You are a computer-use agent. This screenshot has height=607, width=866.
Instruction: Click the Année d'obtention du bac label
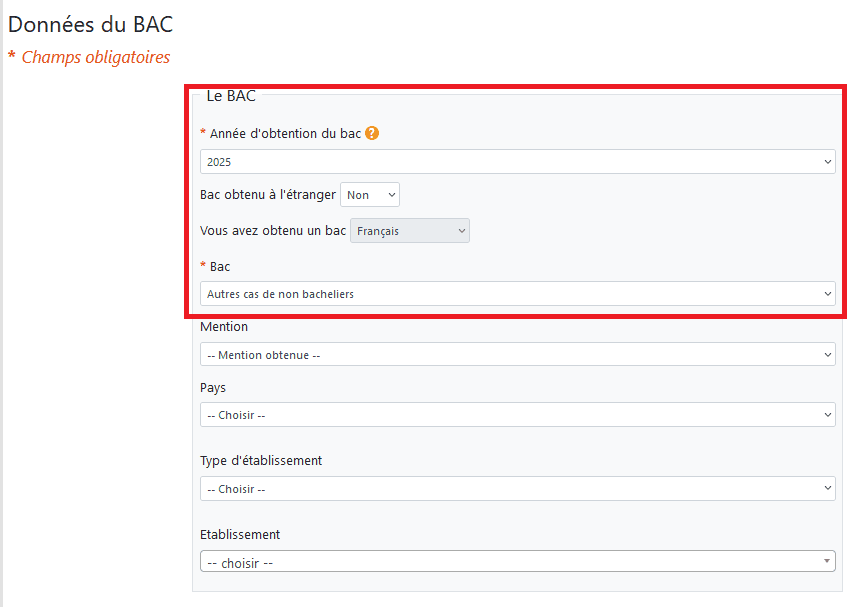285,133
